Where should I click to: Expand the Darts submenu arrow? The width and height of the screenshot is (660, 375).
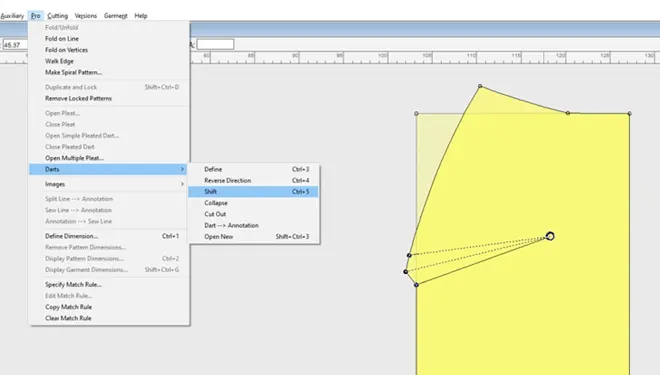point(182,169)
